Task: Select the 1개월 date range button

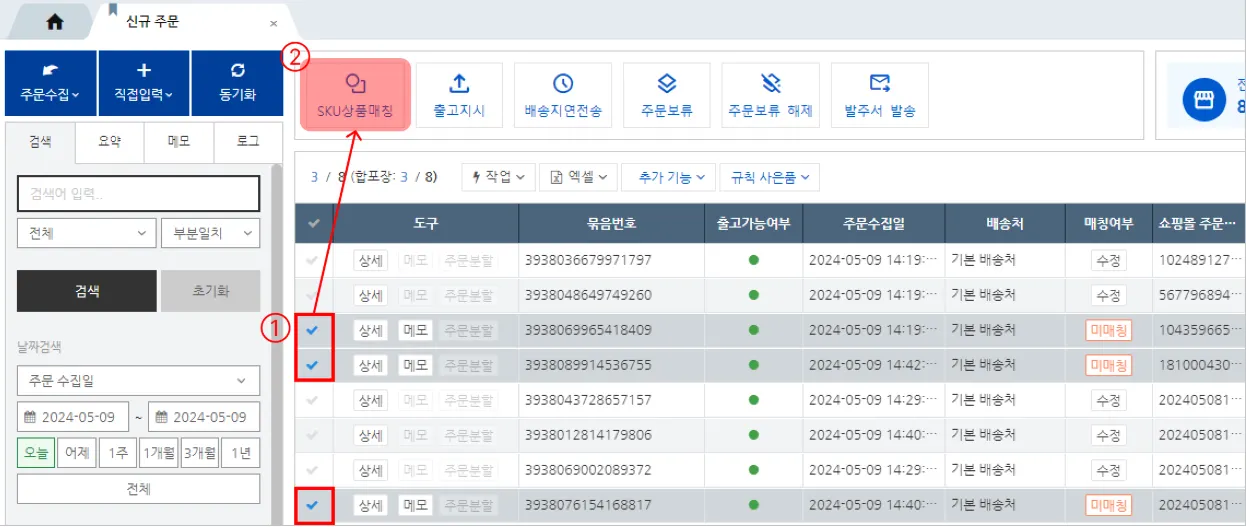Action: [158, 453]
